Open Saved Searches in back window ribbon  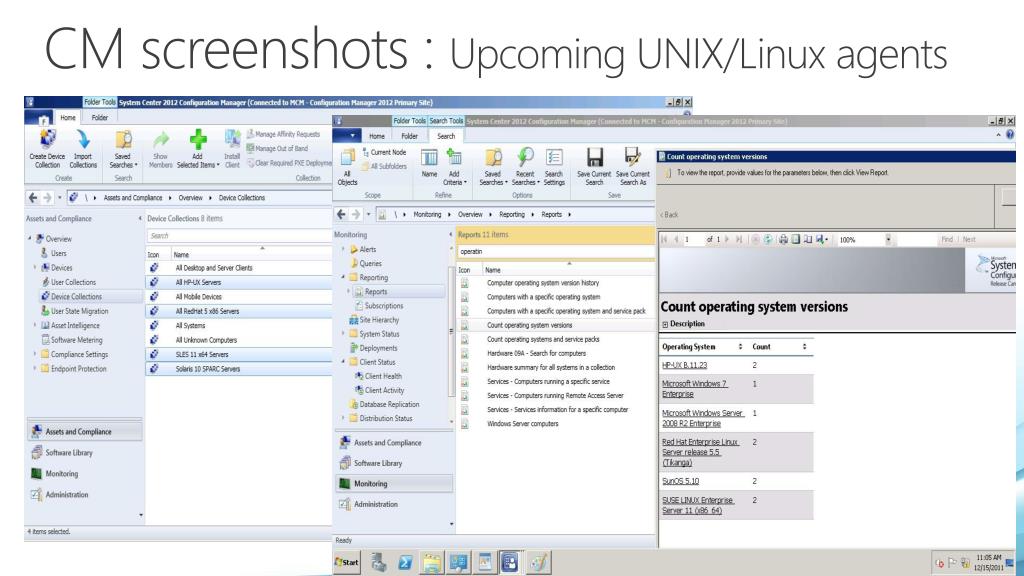point(123,149)
